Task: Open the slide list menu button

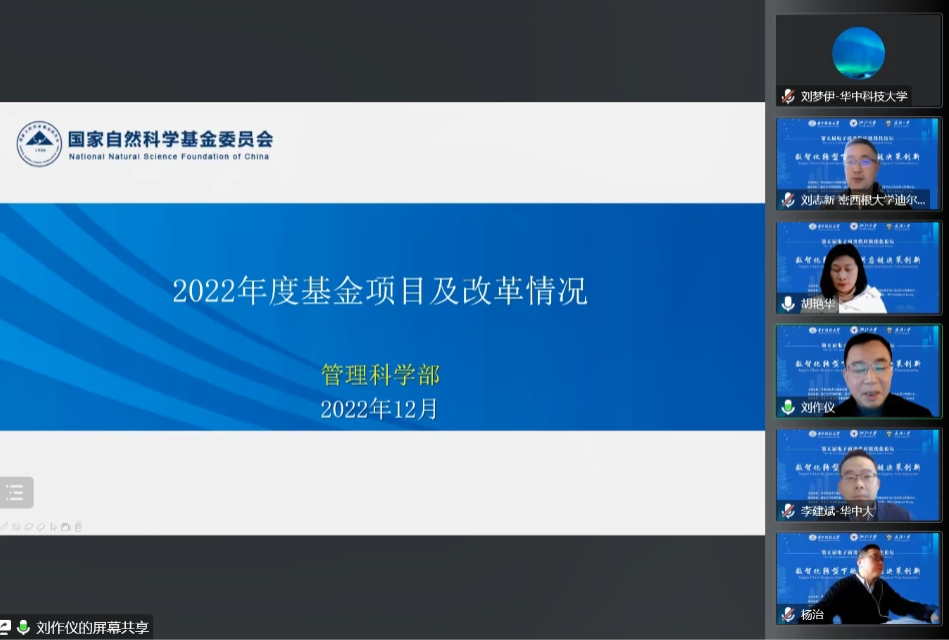Action: click(x=15, y=492)
